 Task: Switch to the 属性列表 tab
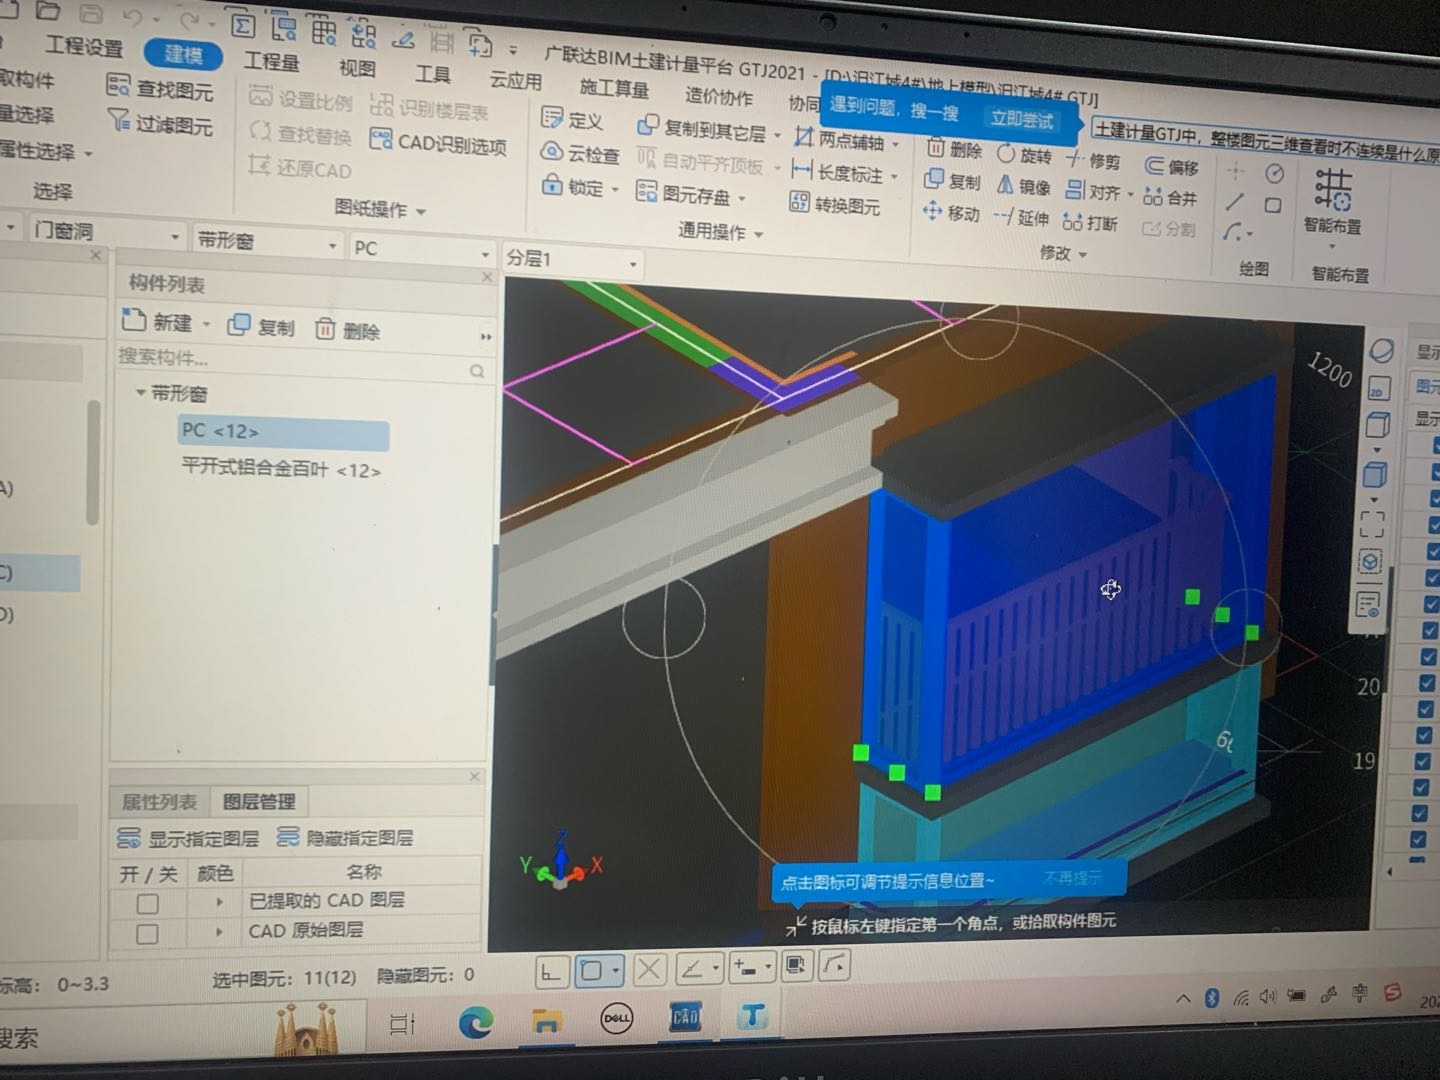(x=158, y=802)
